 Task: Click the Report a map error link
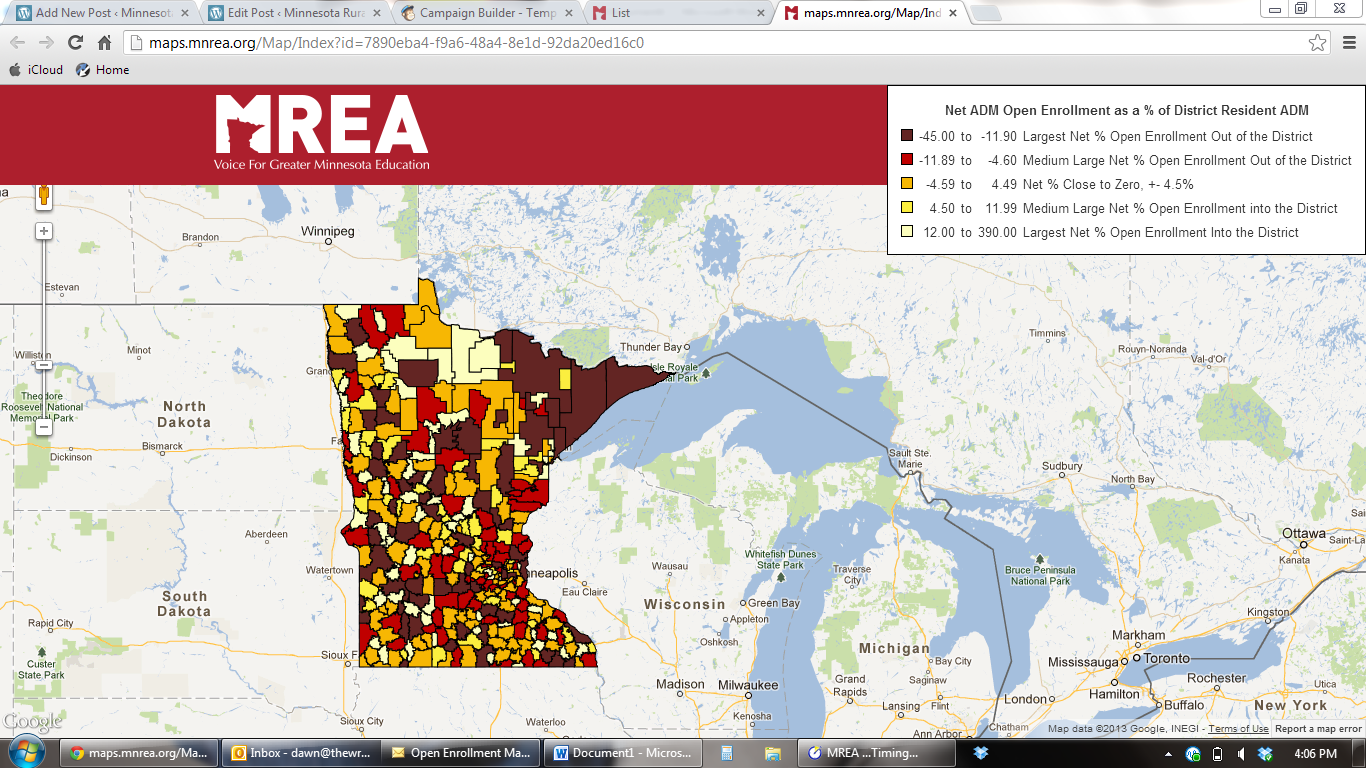click(x=1318, y=729)
